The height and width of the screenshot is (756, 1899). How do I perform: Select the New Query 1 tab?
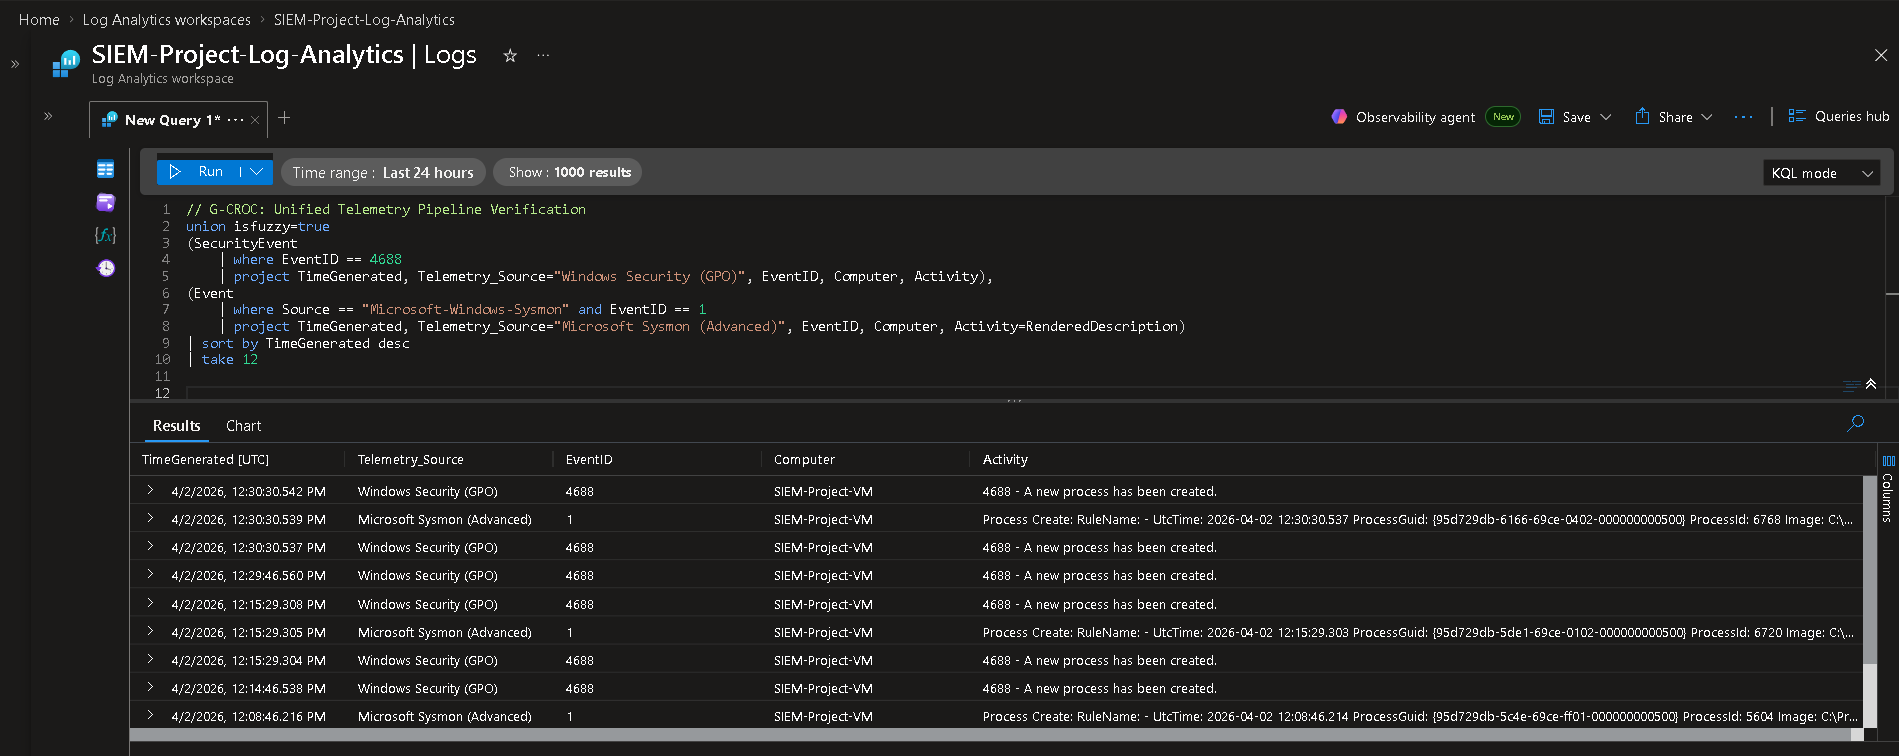171,120
